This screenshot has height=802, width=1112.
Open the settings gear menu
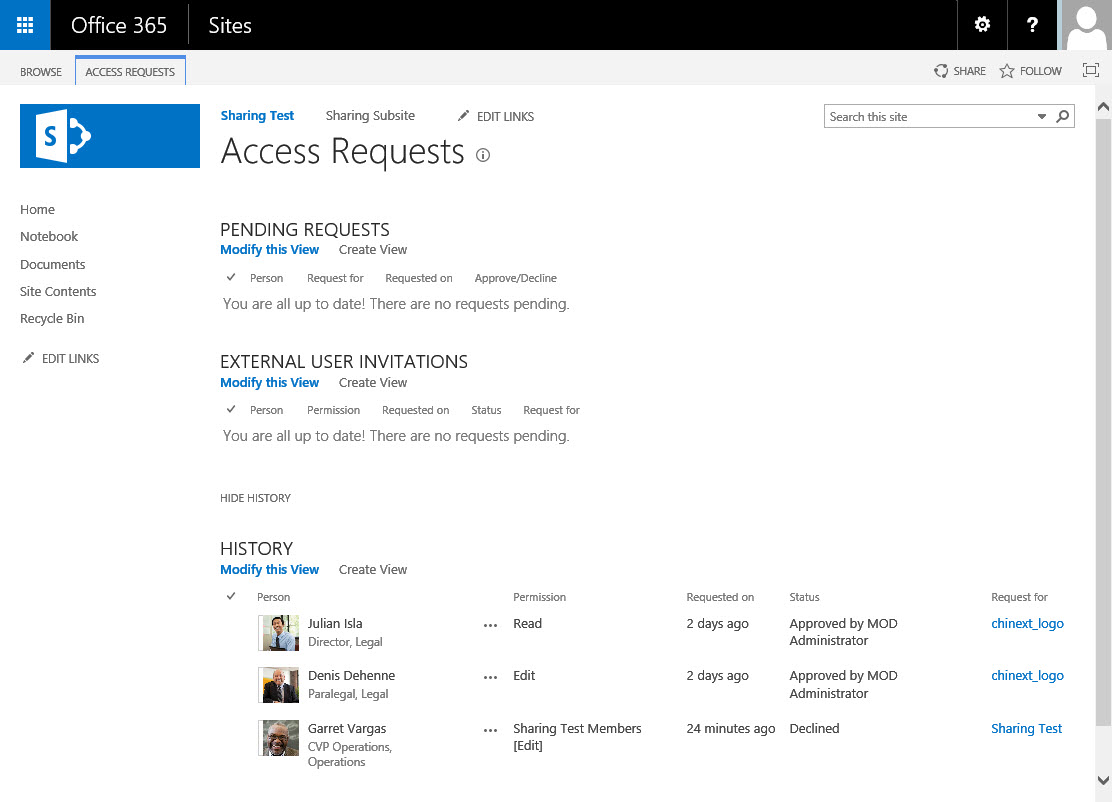[x=982, y=25]
